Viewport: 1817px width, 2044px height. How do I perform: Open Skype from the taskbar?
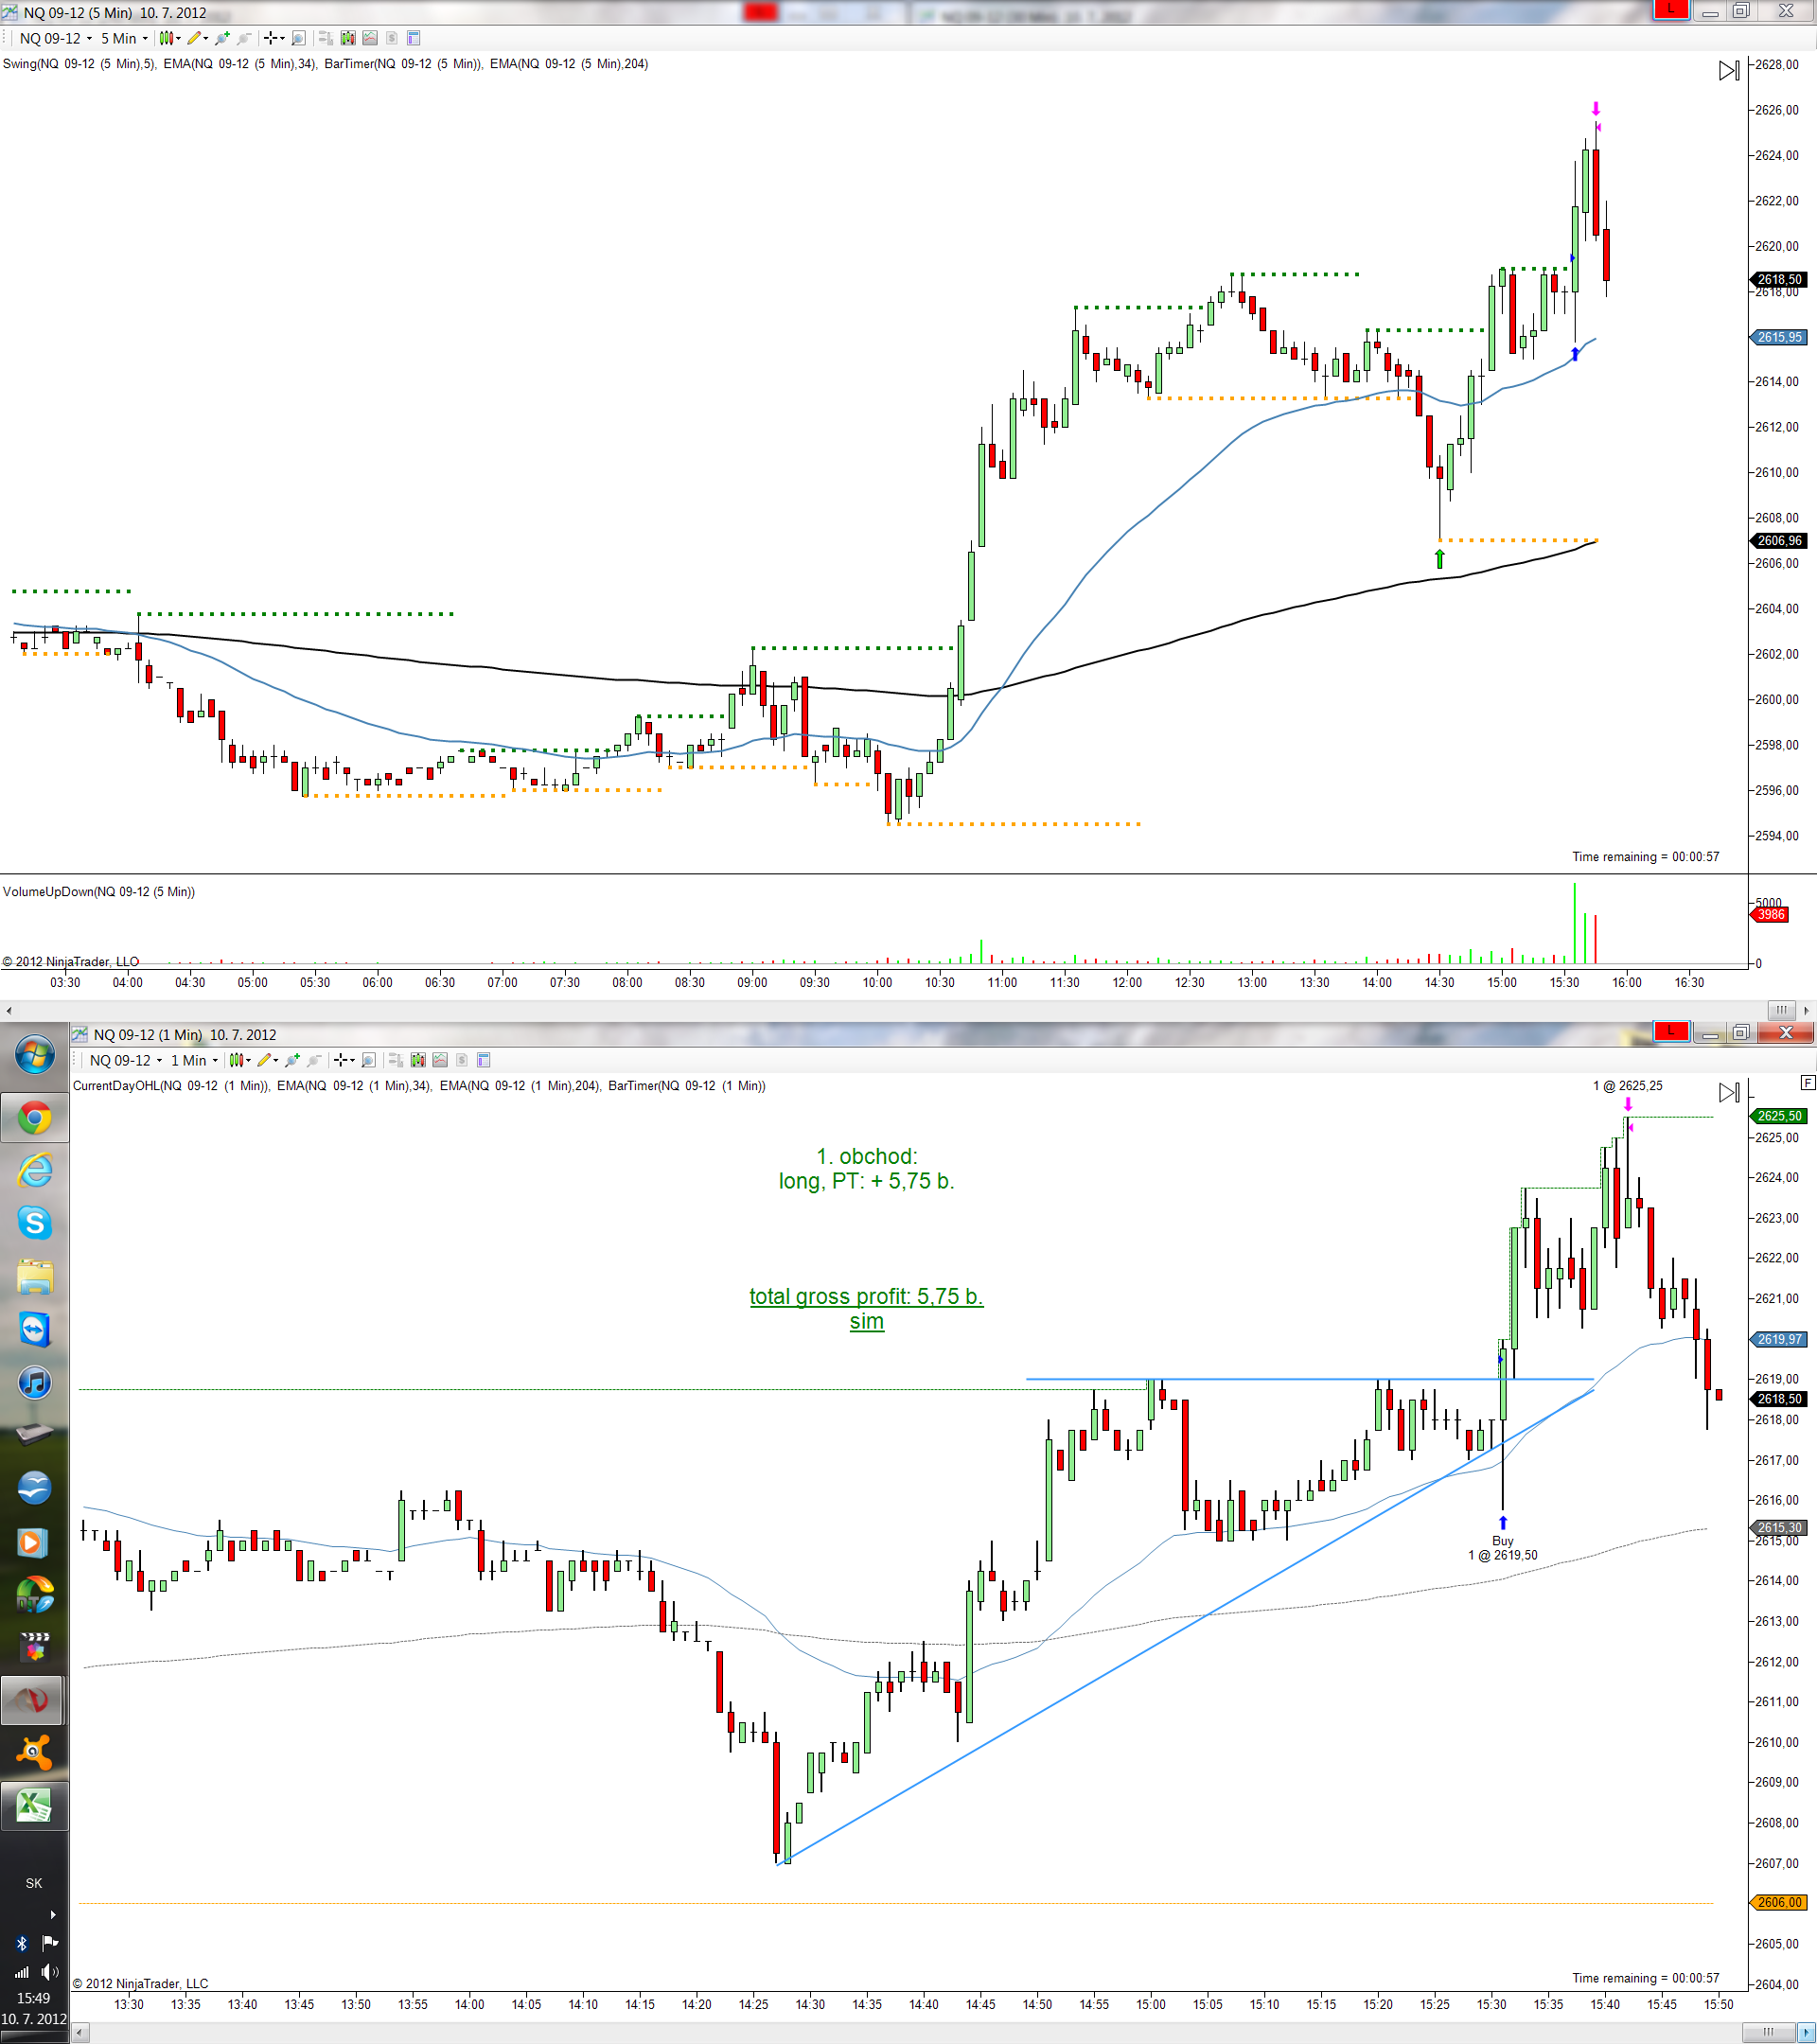pos(34,1222)
